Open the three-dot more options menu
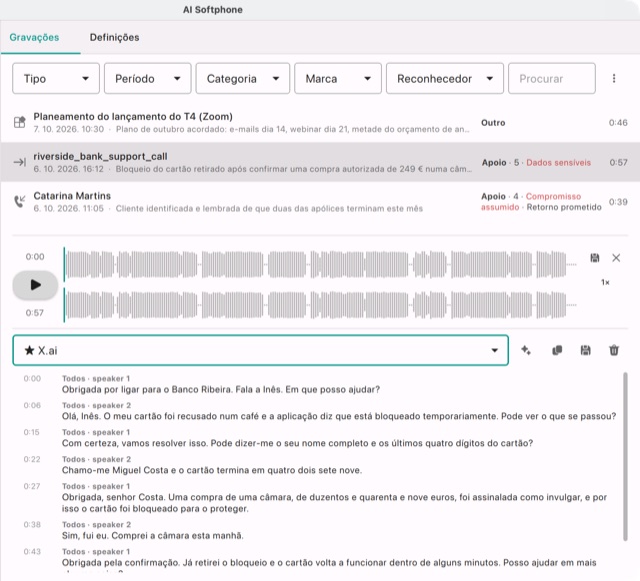The height and width of the screenshot is (581, 640). 614,78
